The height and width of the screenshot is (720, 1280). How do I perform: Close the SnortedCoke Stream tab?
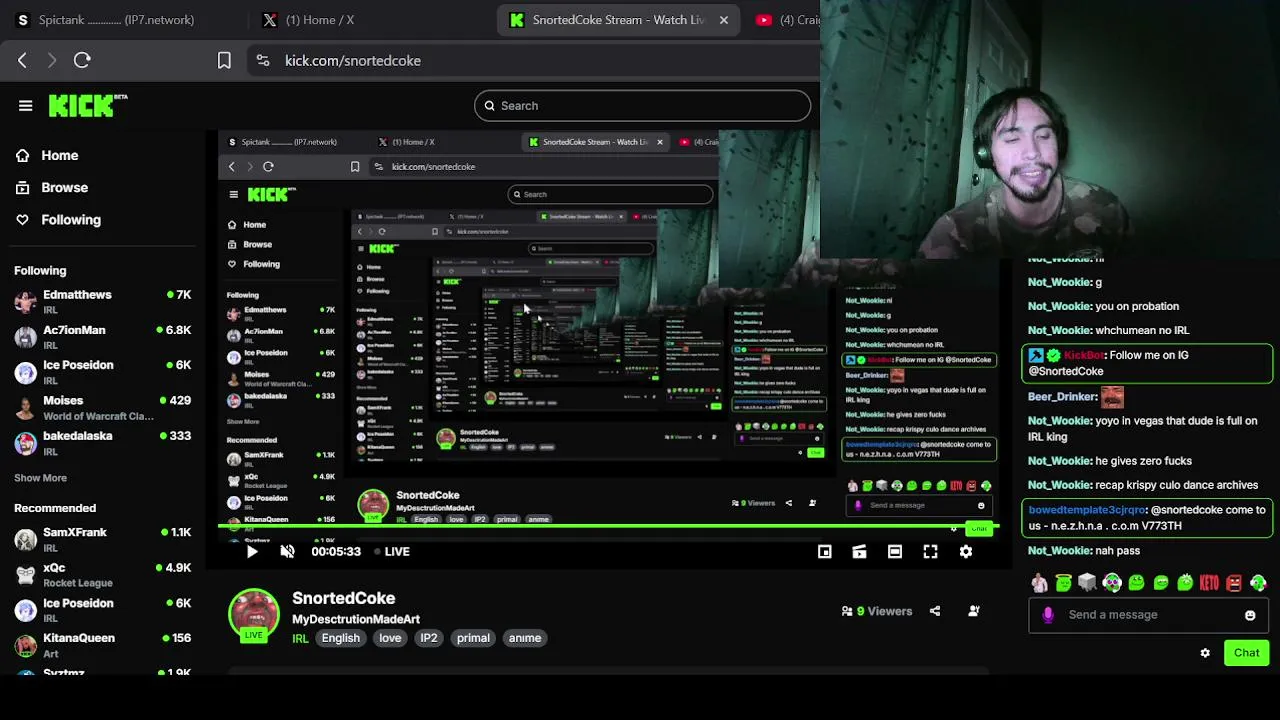click(724, 20)
